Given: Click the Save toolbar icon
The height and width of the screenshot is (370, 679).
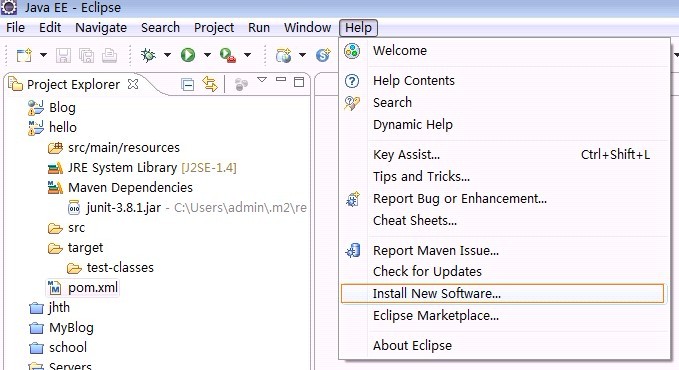Looking at the screenshot, I should point(63,55).
